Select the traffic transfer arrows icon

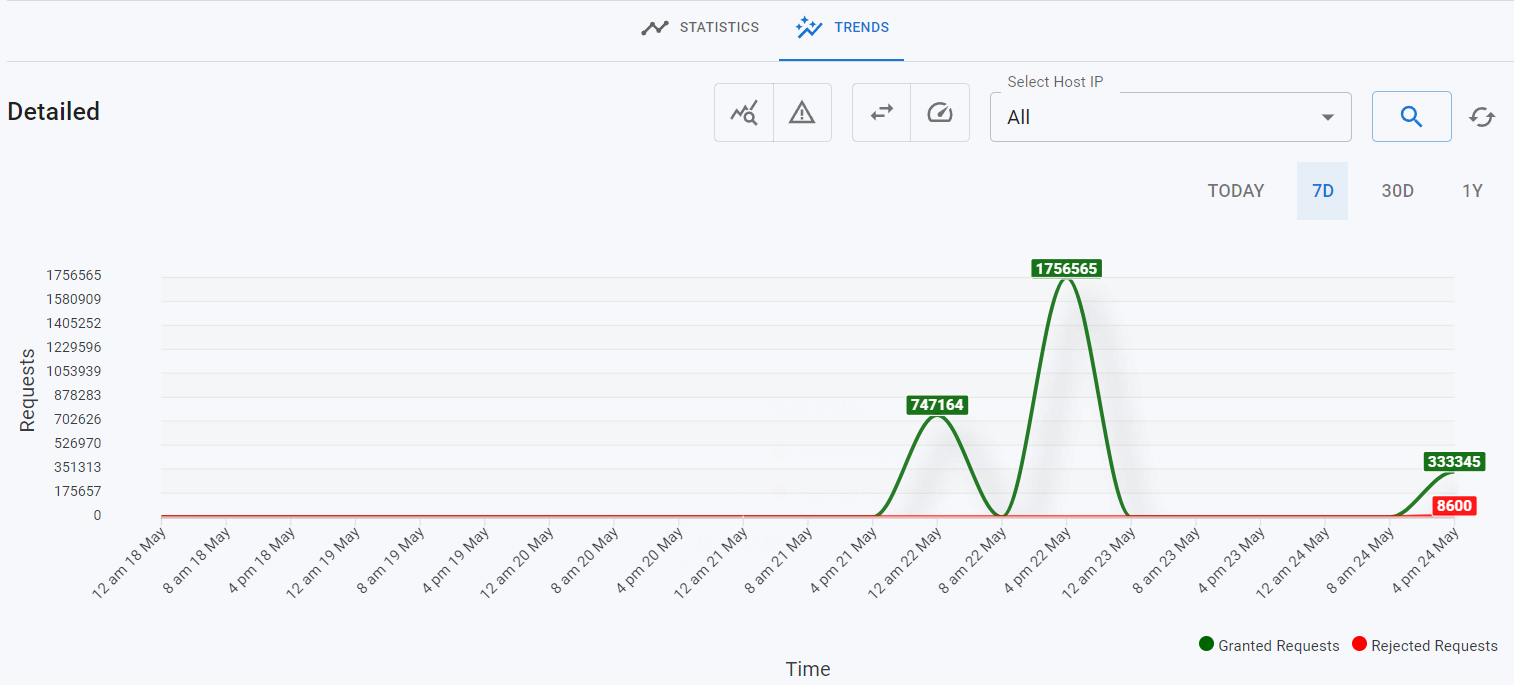(881, 112)
